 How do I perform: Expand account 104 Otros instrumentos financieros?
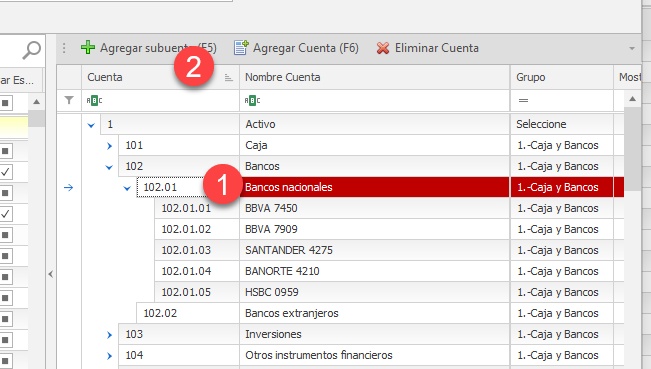click(x=109, y=356)
